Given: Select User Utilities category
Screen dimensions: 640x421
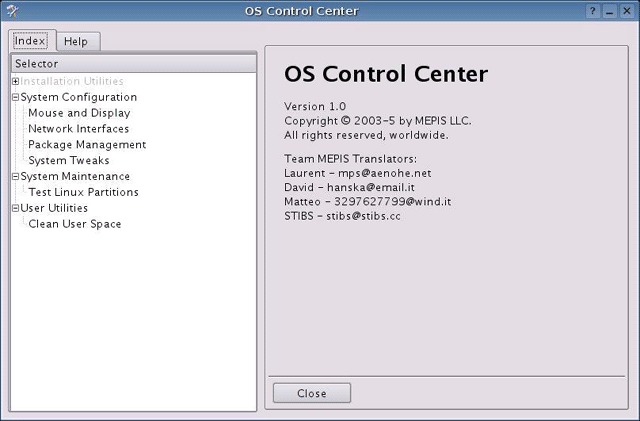Looking at the screenshot, I should [54, 208].
